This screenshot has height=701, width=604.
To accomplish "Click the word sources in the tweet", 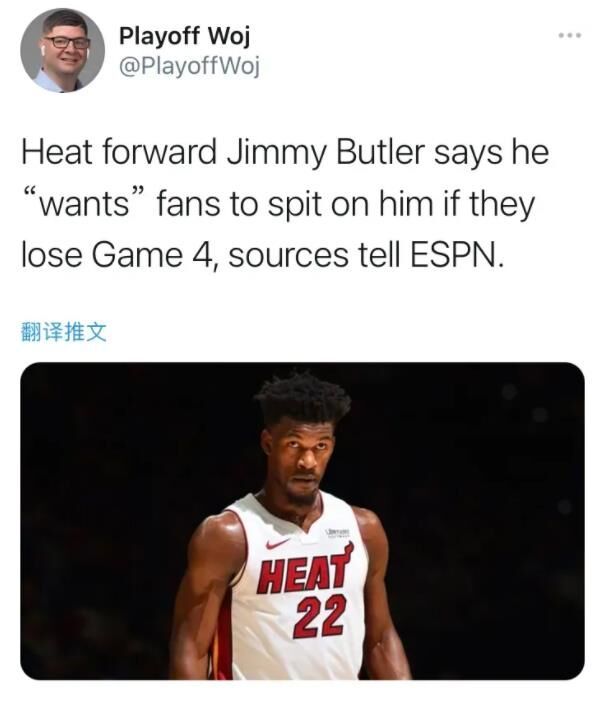I will tap(288, 256).
